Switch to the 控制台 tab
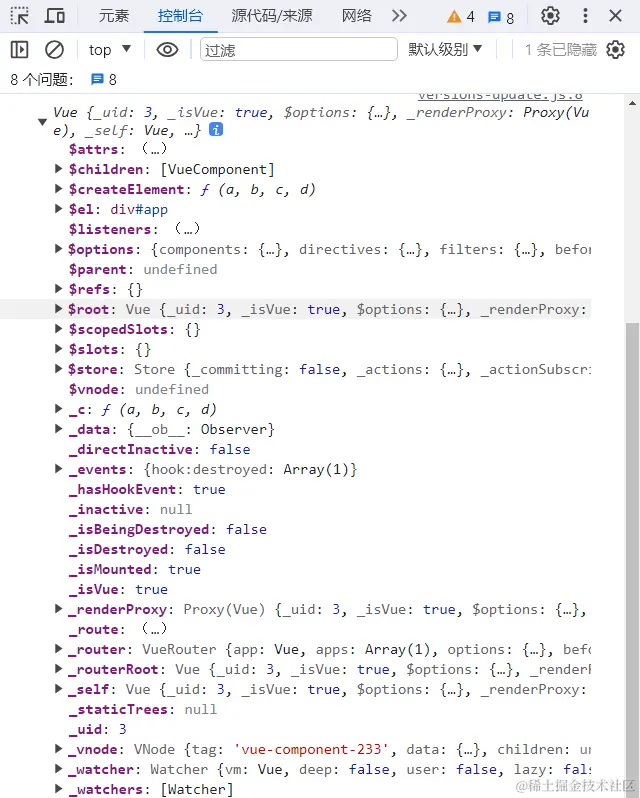This screenshot has height=798, width=640. pos(180,16)
